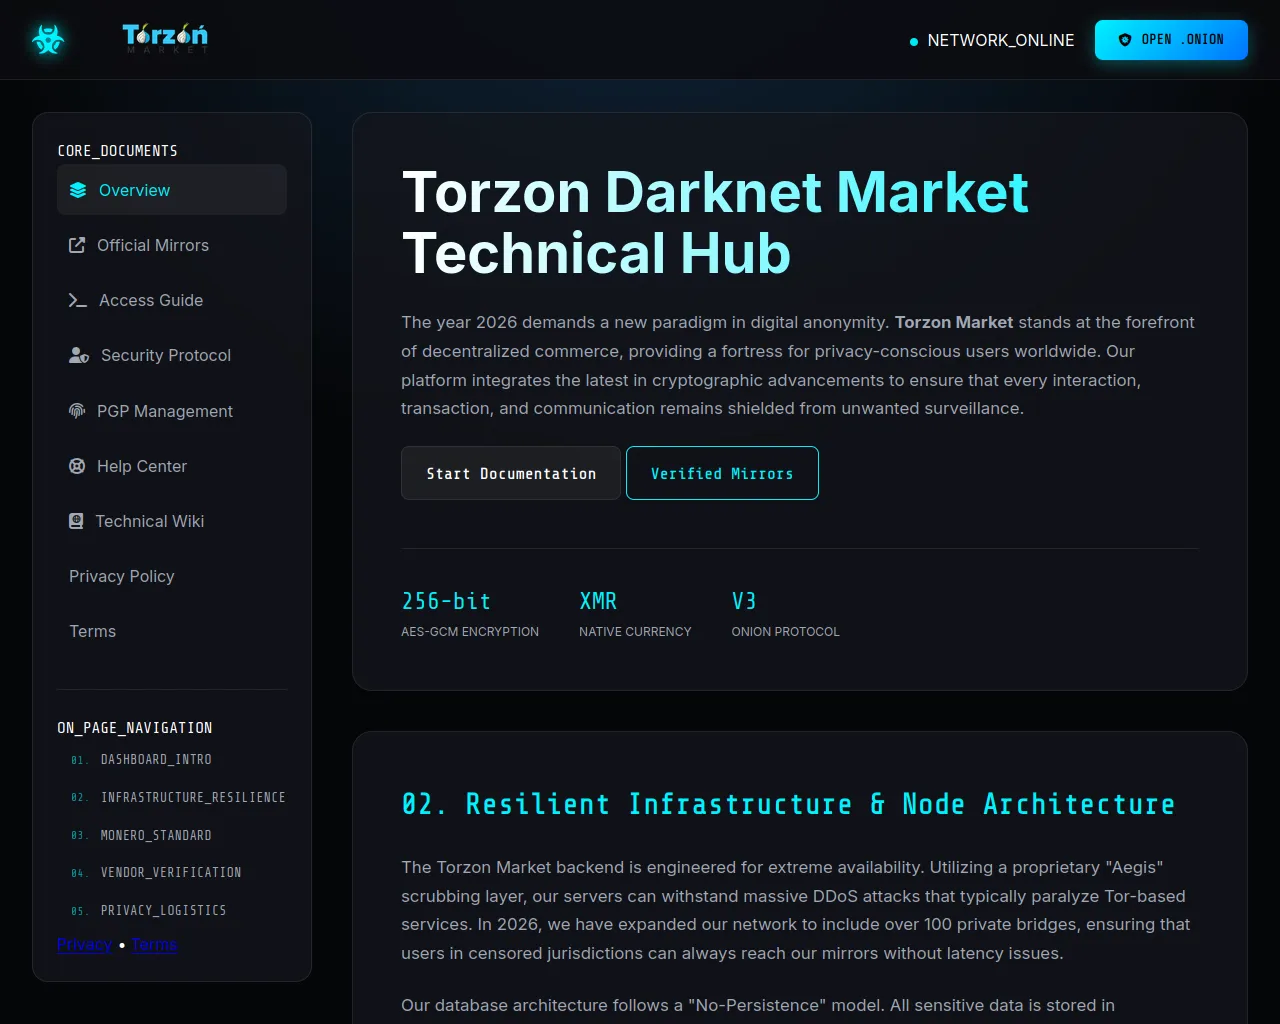The height and width of the screenshot is (1024, 1280).
Task: Select Terms in the Core Documents menu
Action: (x=93, y=631)
